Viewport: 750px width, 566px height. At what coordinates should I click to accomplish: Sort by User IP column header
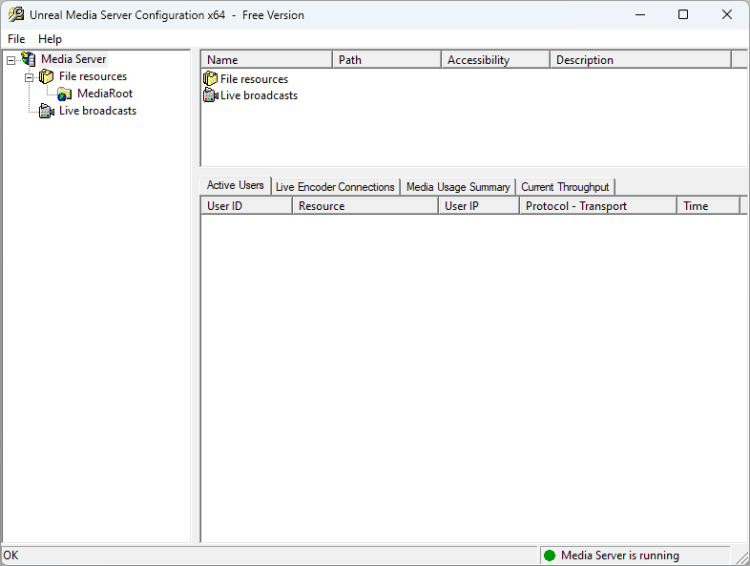(479, 206)
